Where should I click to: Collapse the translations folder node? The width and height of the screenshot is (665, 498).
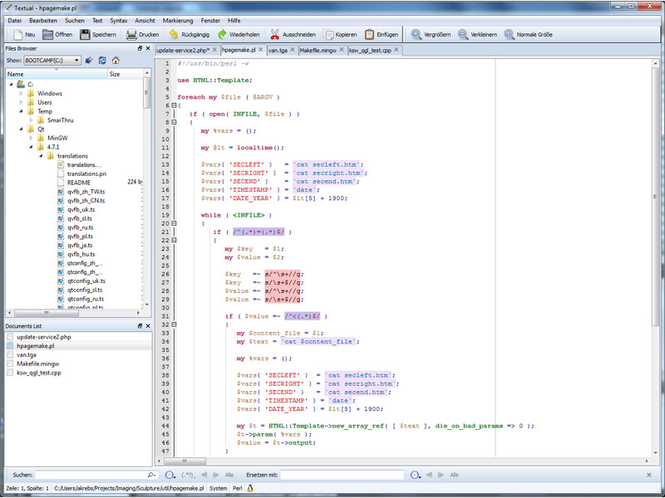(x=43, y=156)
